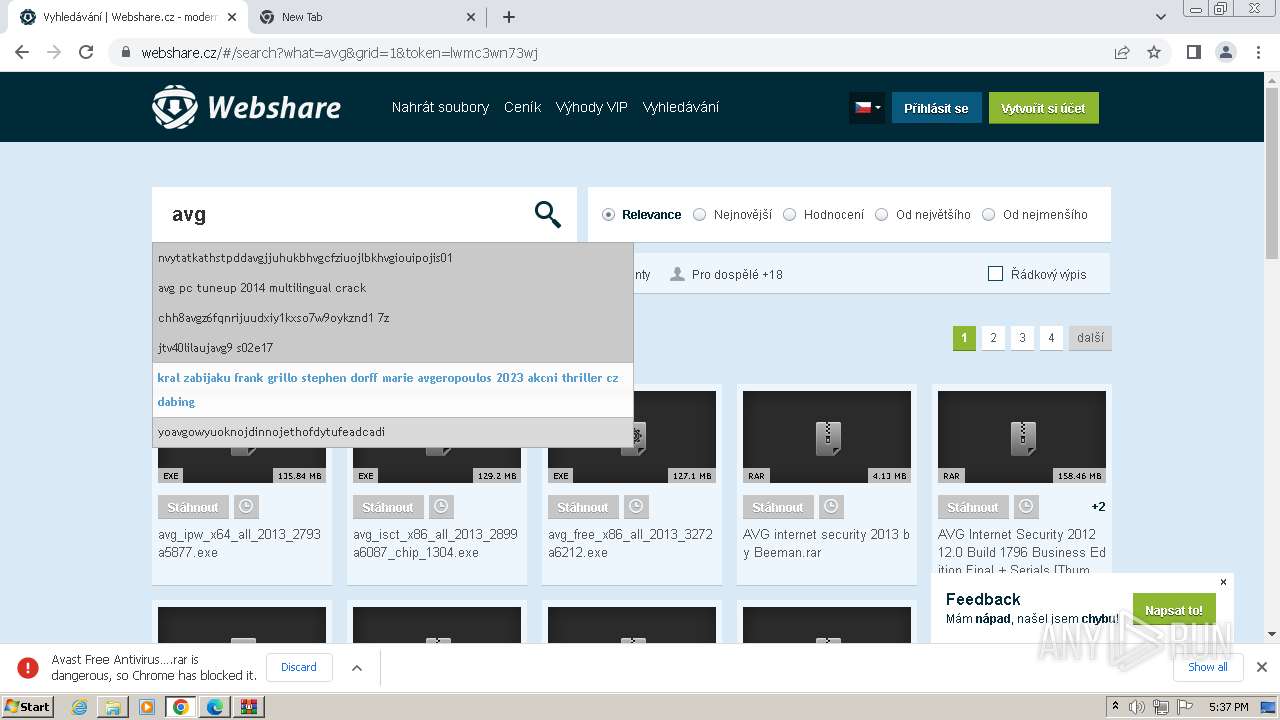Click the Vytvořit si účet button
This screenshot has height=720, width=1280.
[x=1043, y=108]
